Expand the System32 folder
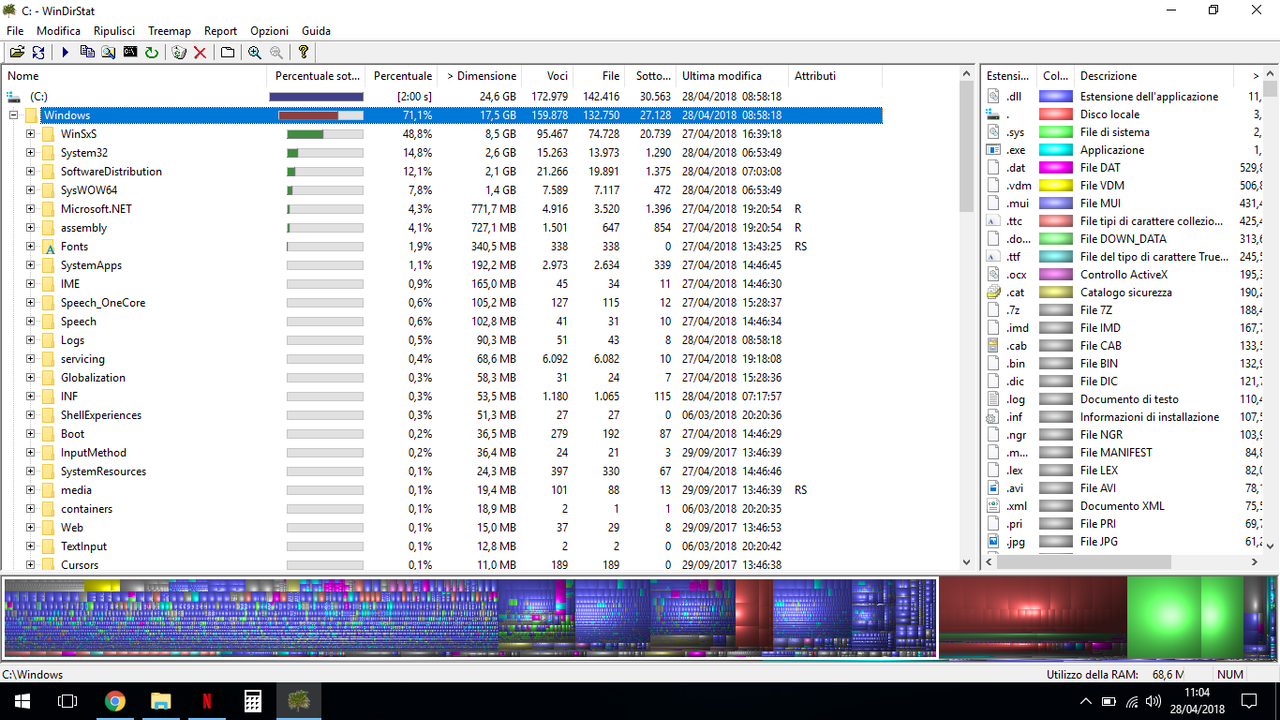Image resolution: width=1280 pixels, height=720 pixels. [31, 153]
